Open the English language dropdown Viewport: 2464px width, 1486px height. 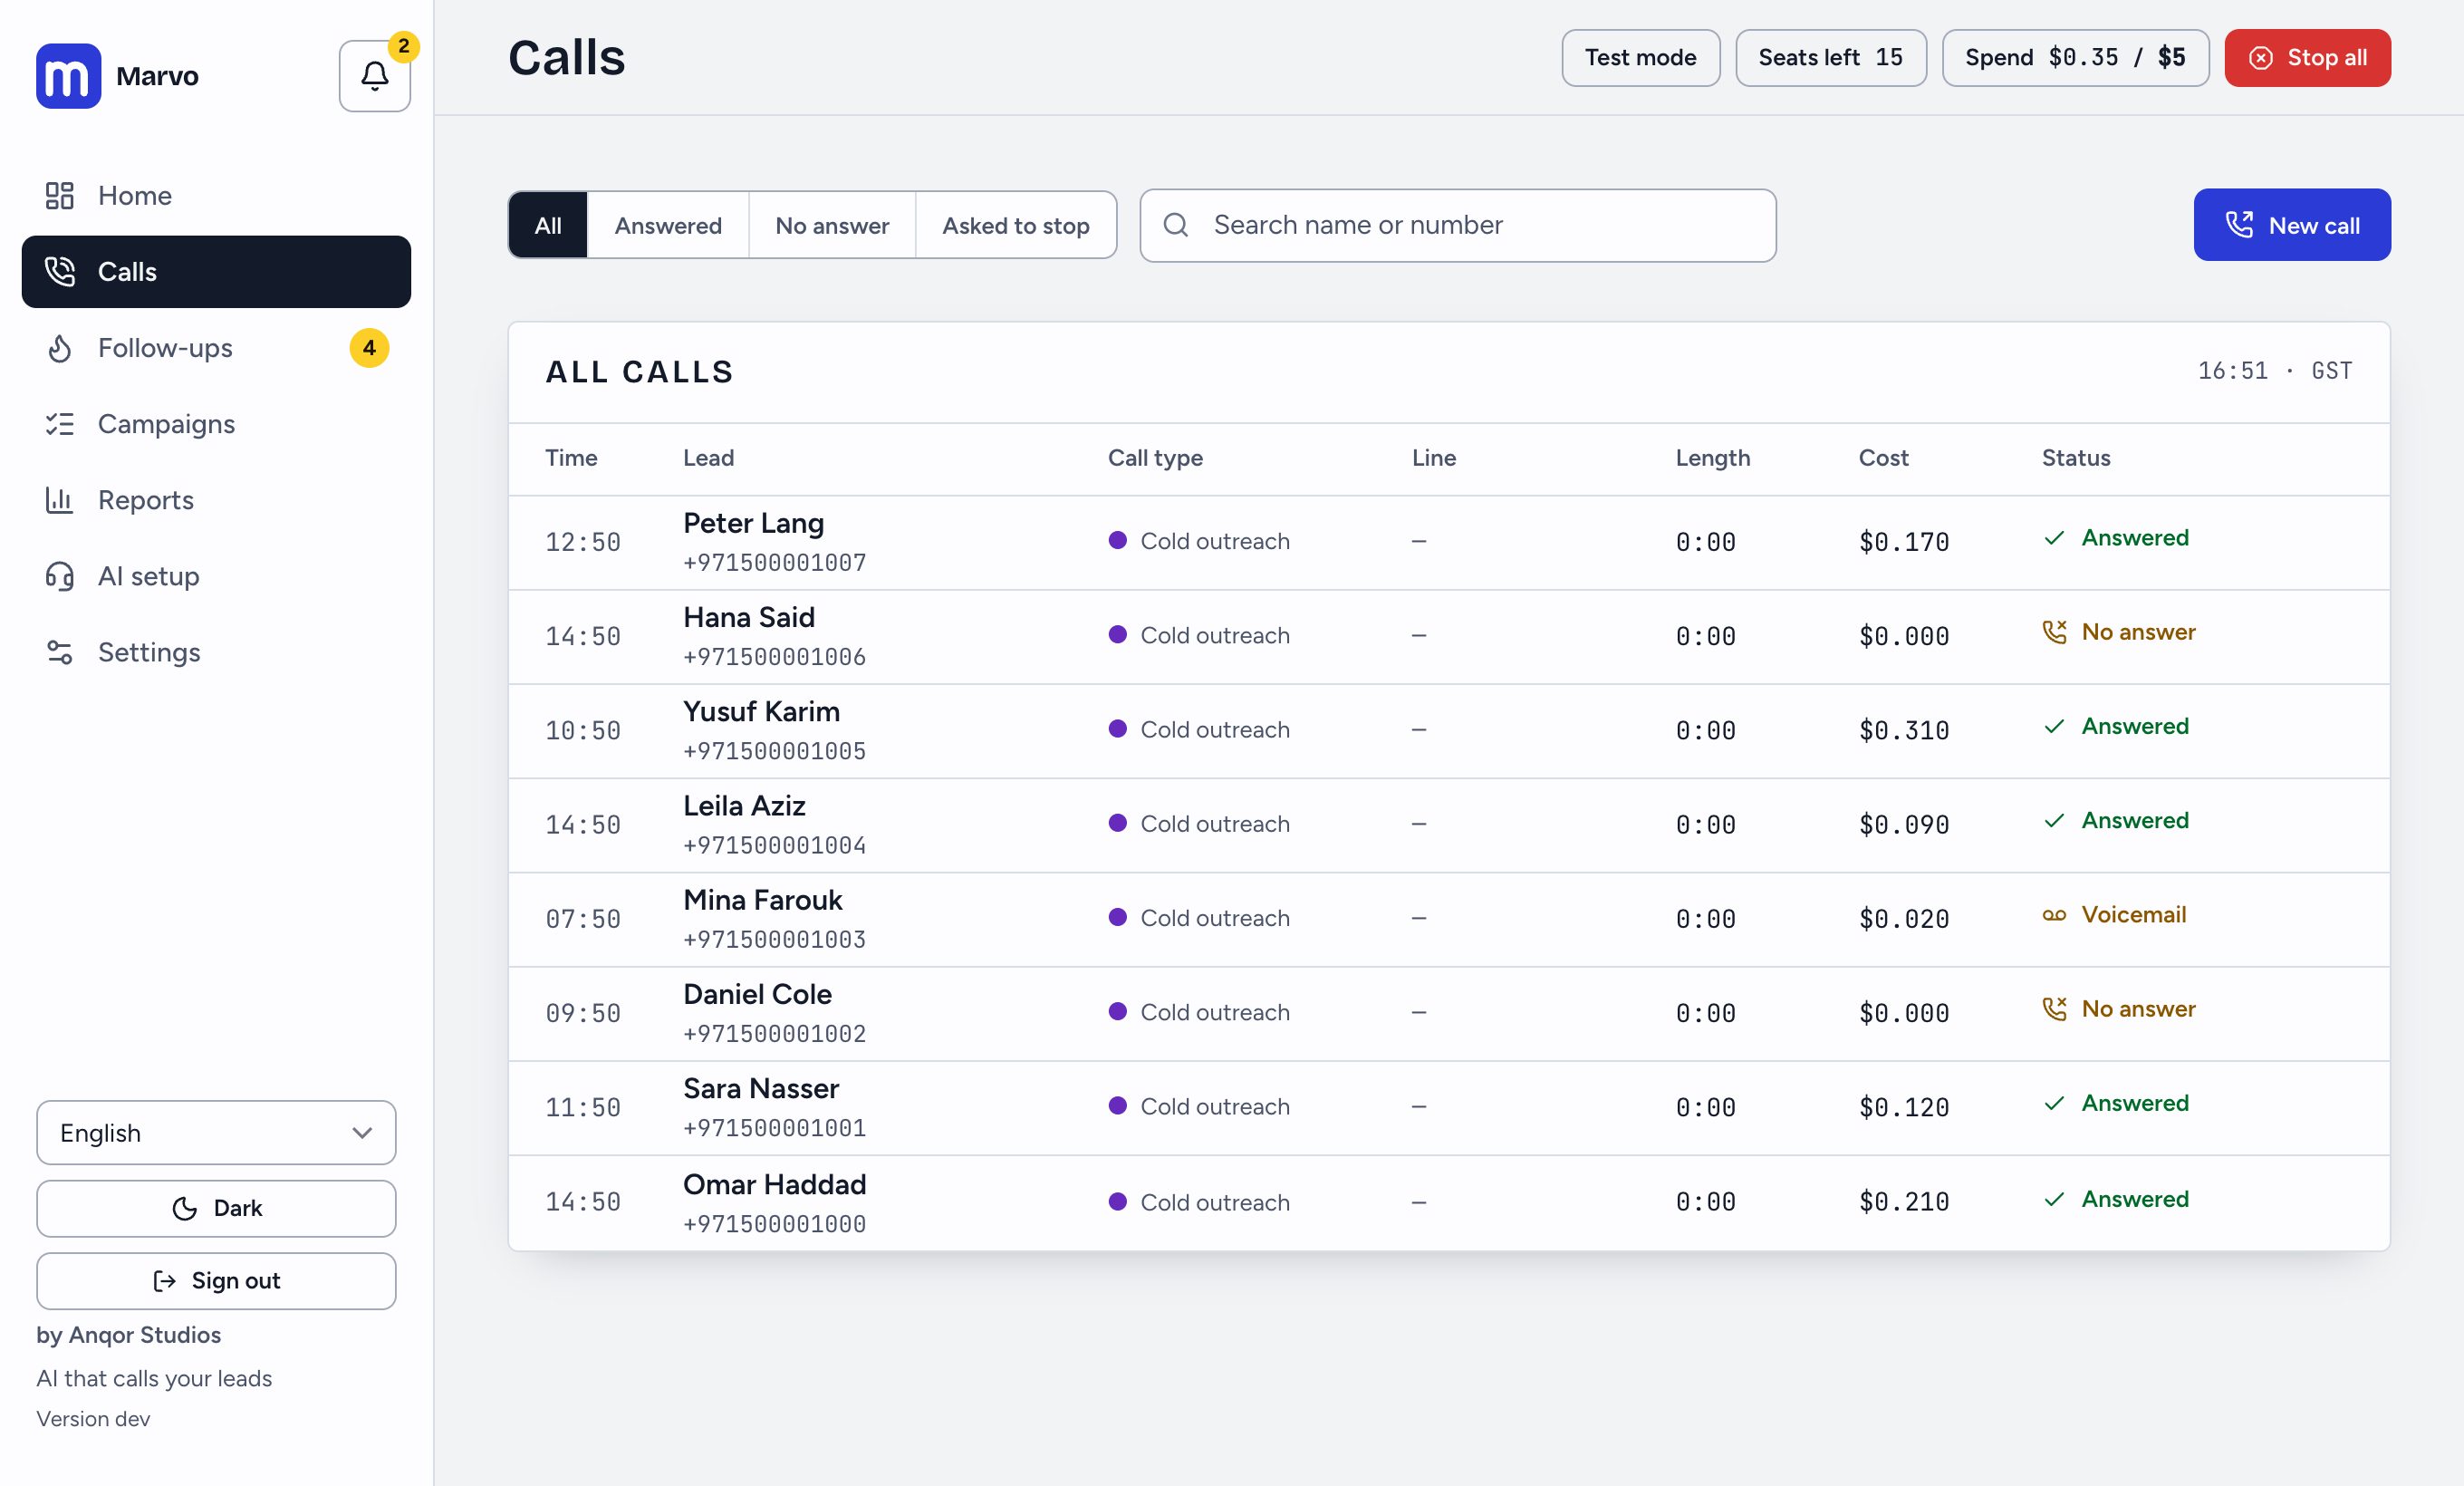tap(216, 1133)
